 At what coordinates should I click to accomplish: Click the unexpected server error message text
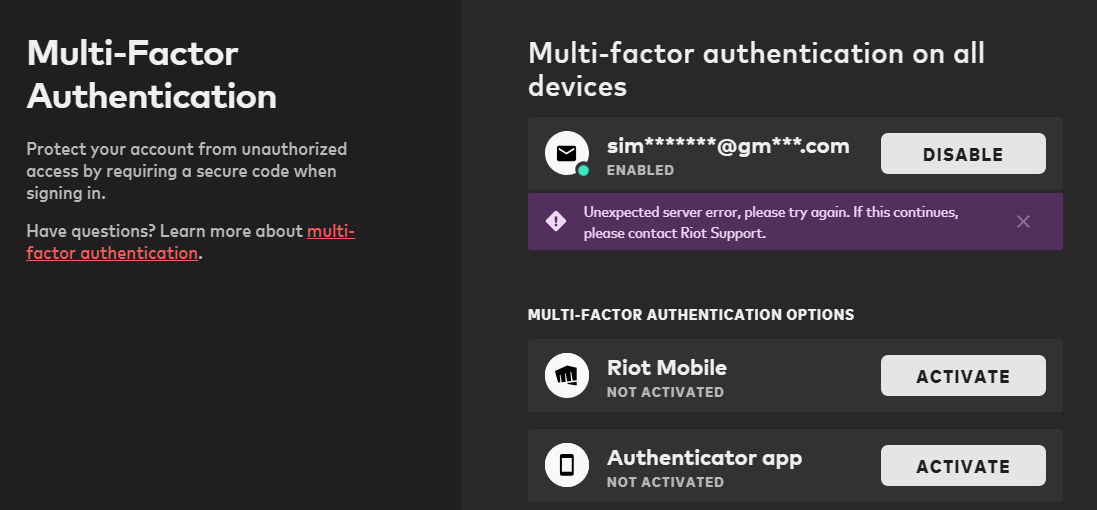pyautogui.click(x=771, y=222)
